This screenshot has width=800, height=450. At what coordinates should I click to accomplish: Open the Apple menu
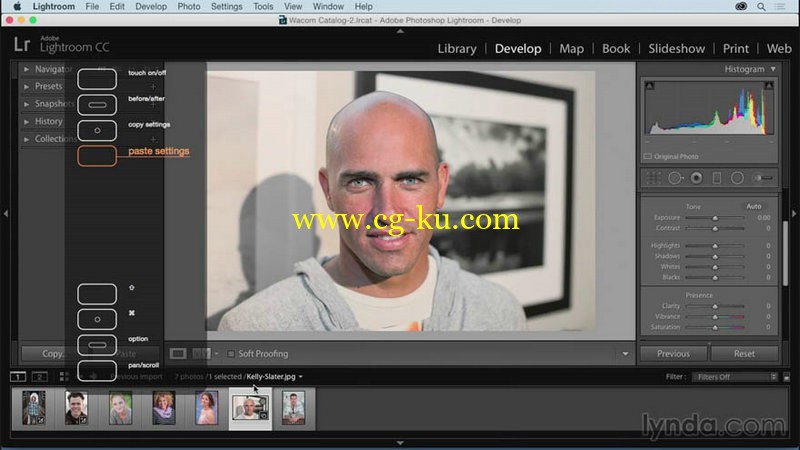[x=17, y=7]
